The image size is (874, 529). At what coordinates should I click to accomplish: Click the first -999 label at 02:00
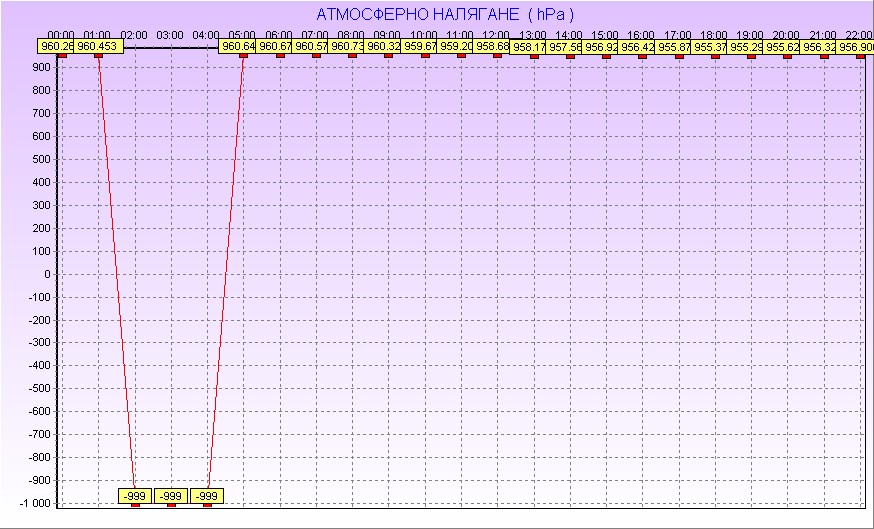[134, 496]
